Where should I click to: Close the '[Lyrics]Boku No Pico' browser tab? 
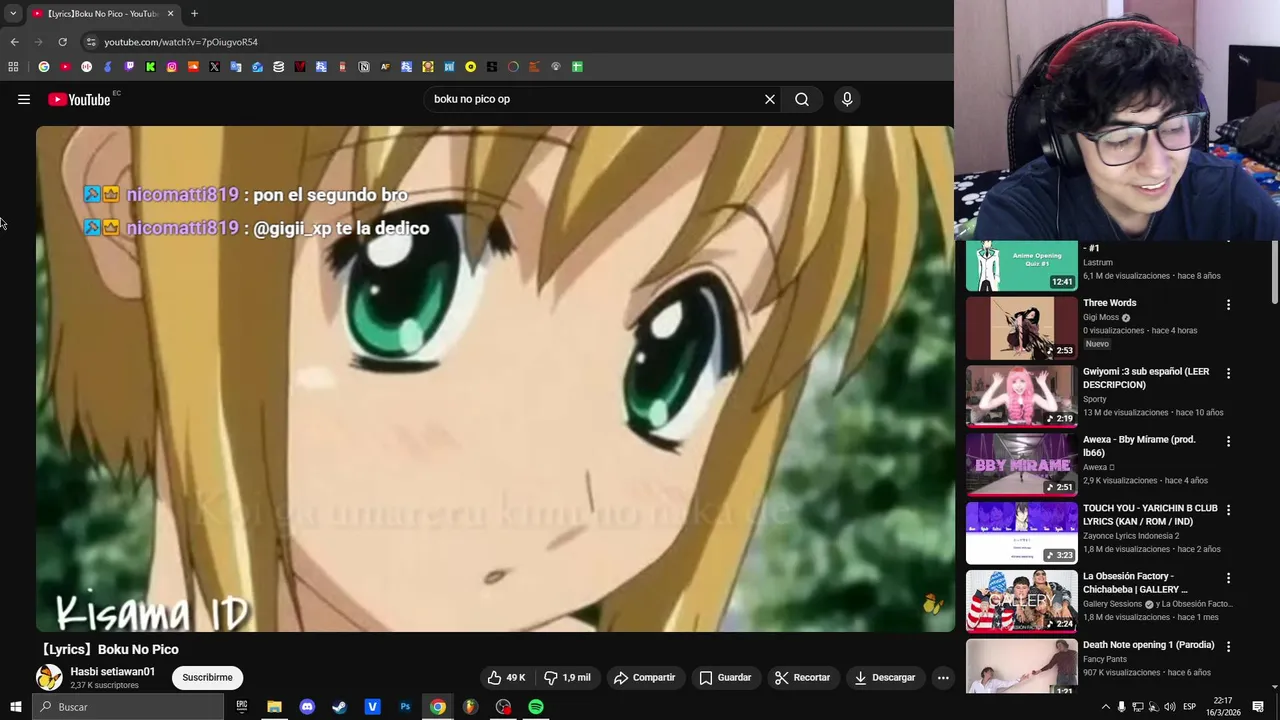click(170, 14)
